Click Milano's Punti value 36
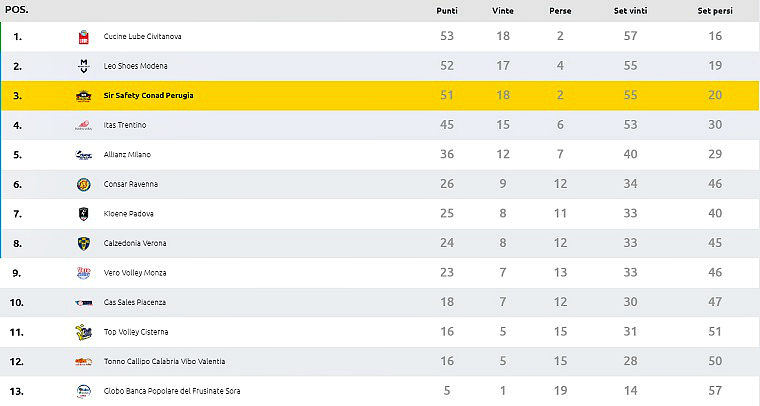 click(447, 154)
